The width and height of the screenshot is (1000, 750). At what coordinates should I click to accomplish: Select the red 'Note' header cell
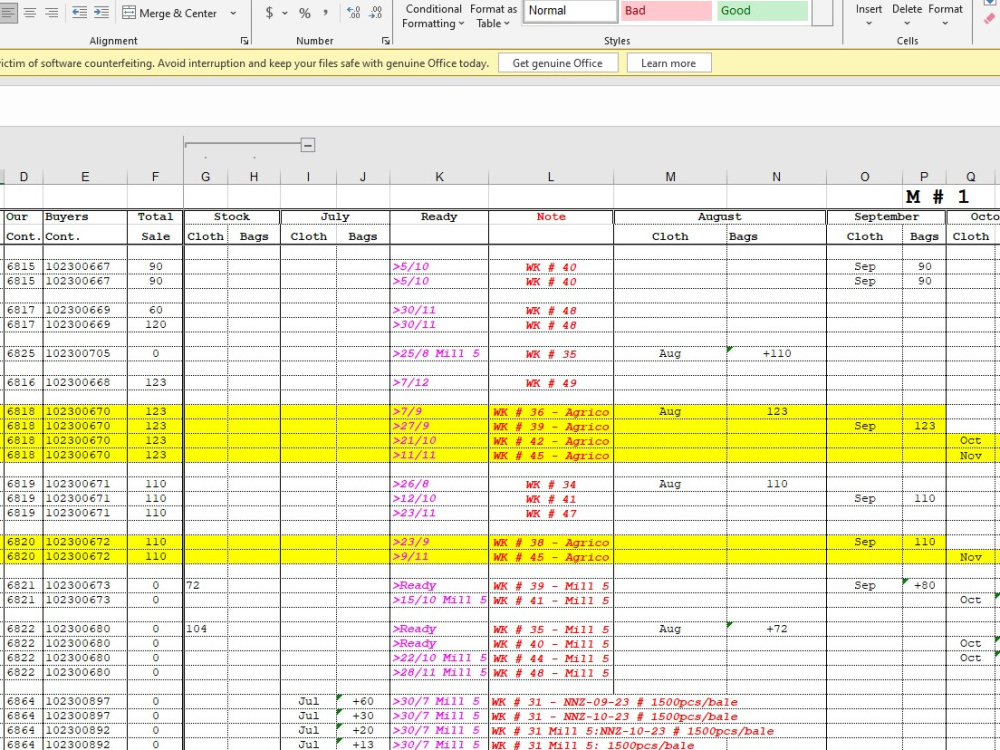[551, 217]
